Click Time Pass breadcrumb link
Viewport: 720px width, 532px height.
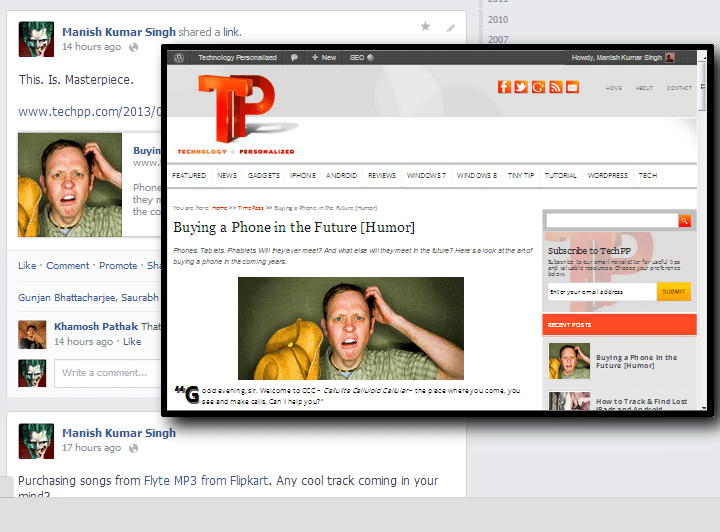coord(251,208)
